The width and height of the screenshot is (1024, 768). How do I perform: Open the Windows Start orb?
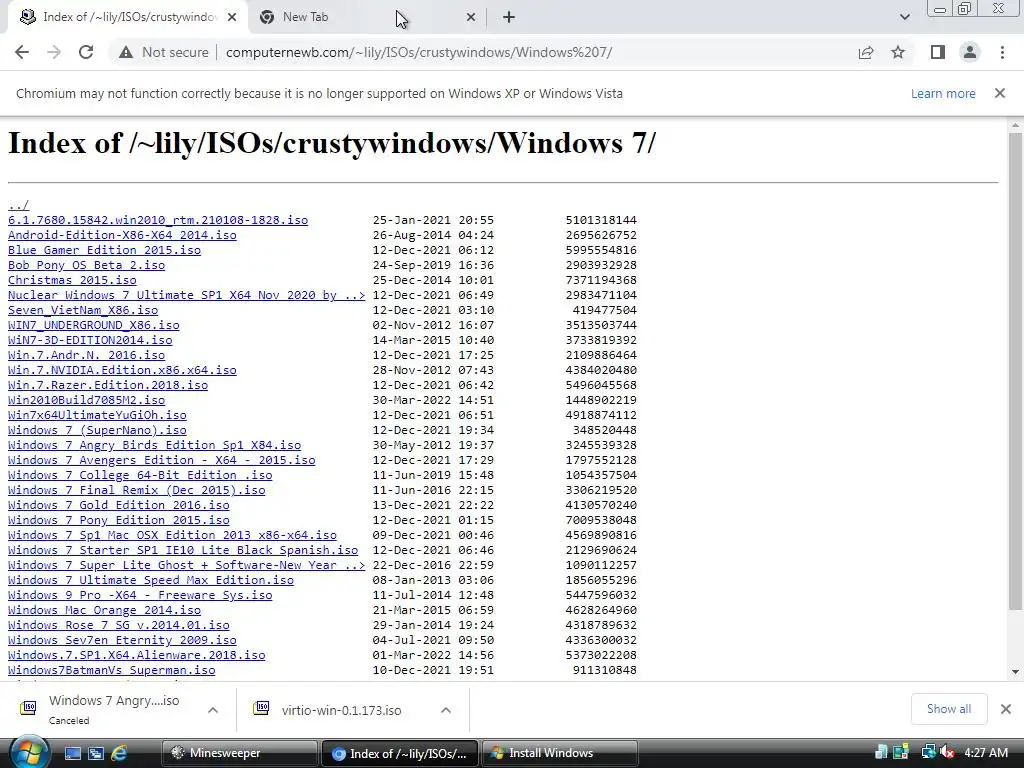(28, 753)
